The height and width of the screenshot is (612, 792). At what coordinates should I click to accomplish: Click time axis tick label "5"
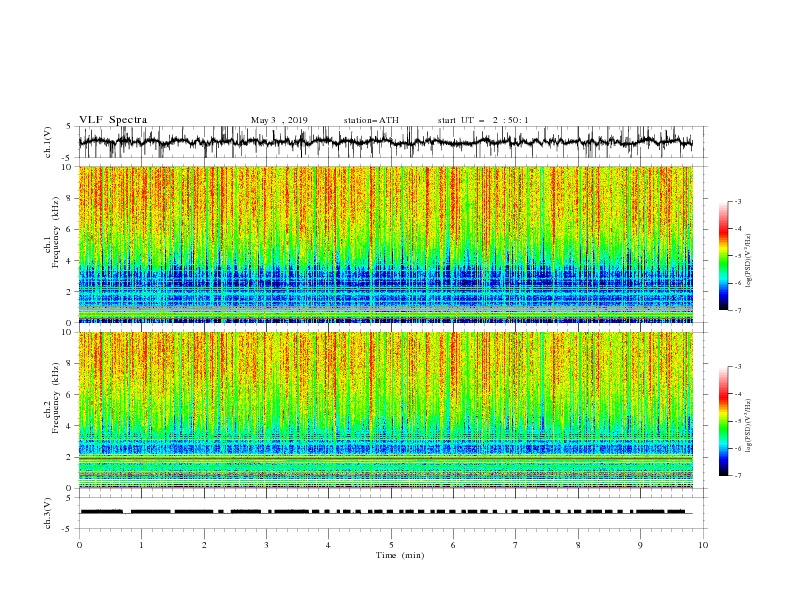tap(391, 545)
